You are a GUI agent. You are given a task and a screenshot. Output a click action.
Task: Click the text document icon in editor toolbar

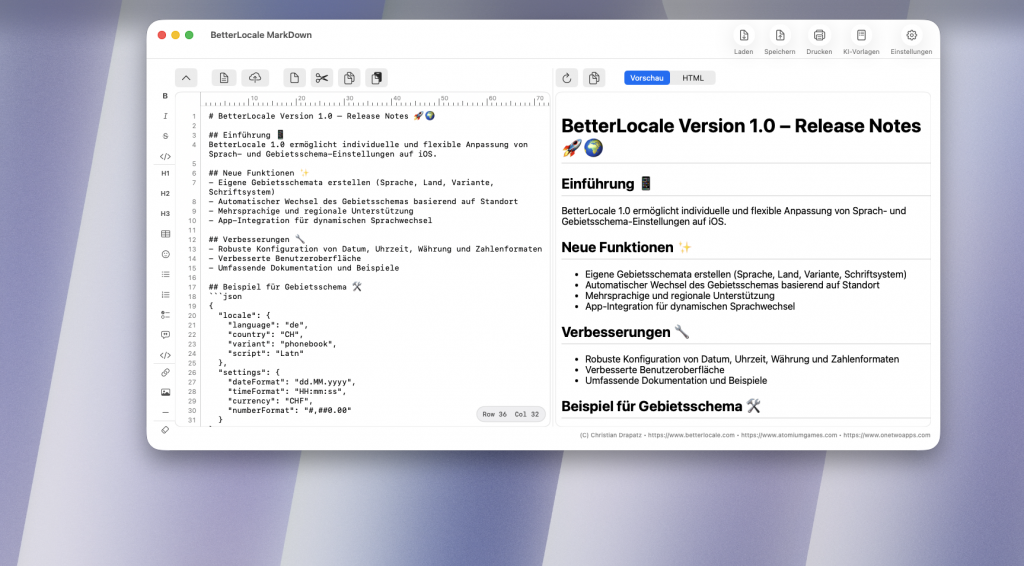[x=224, y=78]
